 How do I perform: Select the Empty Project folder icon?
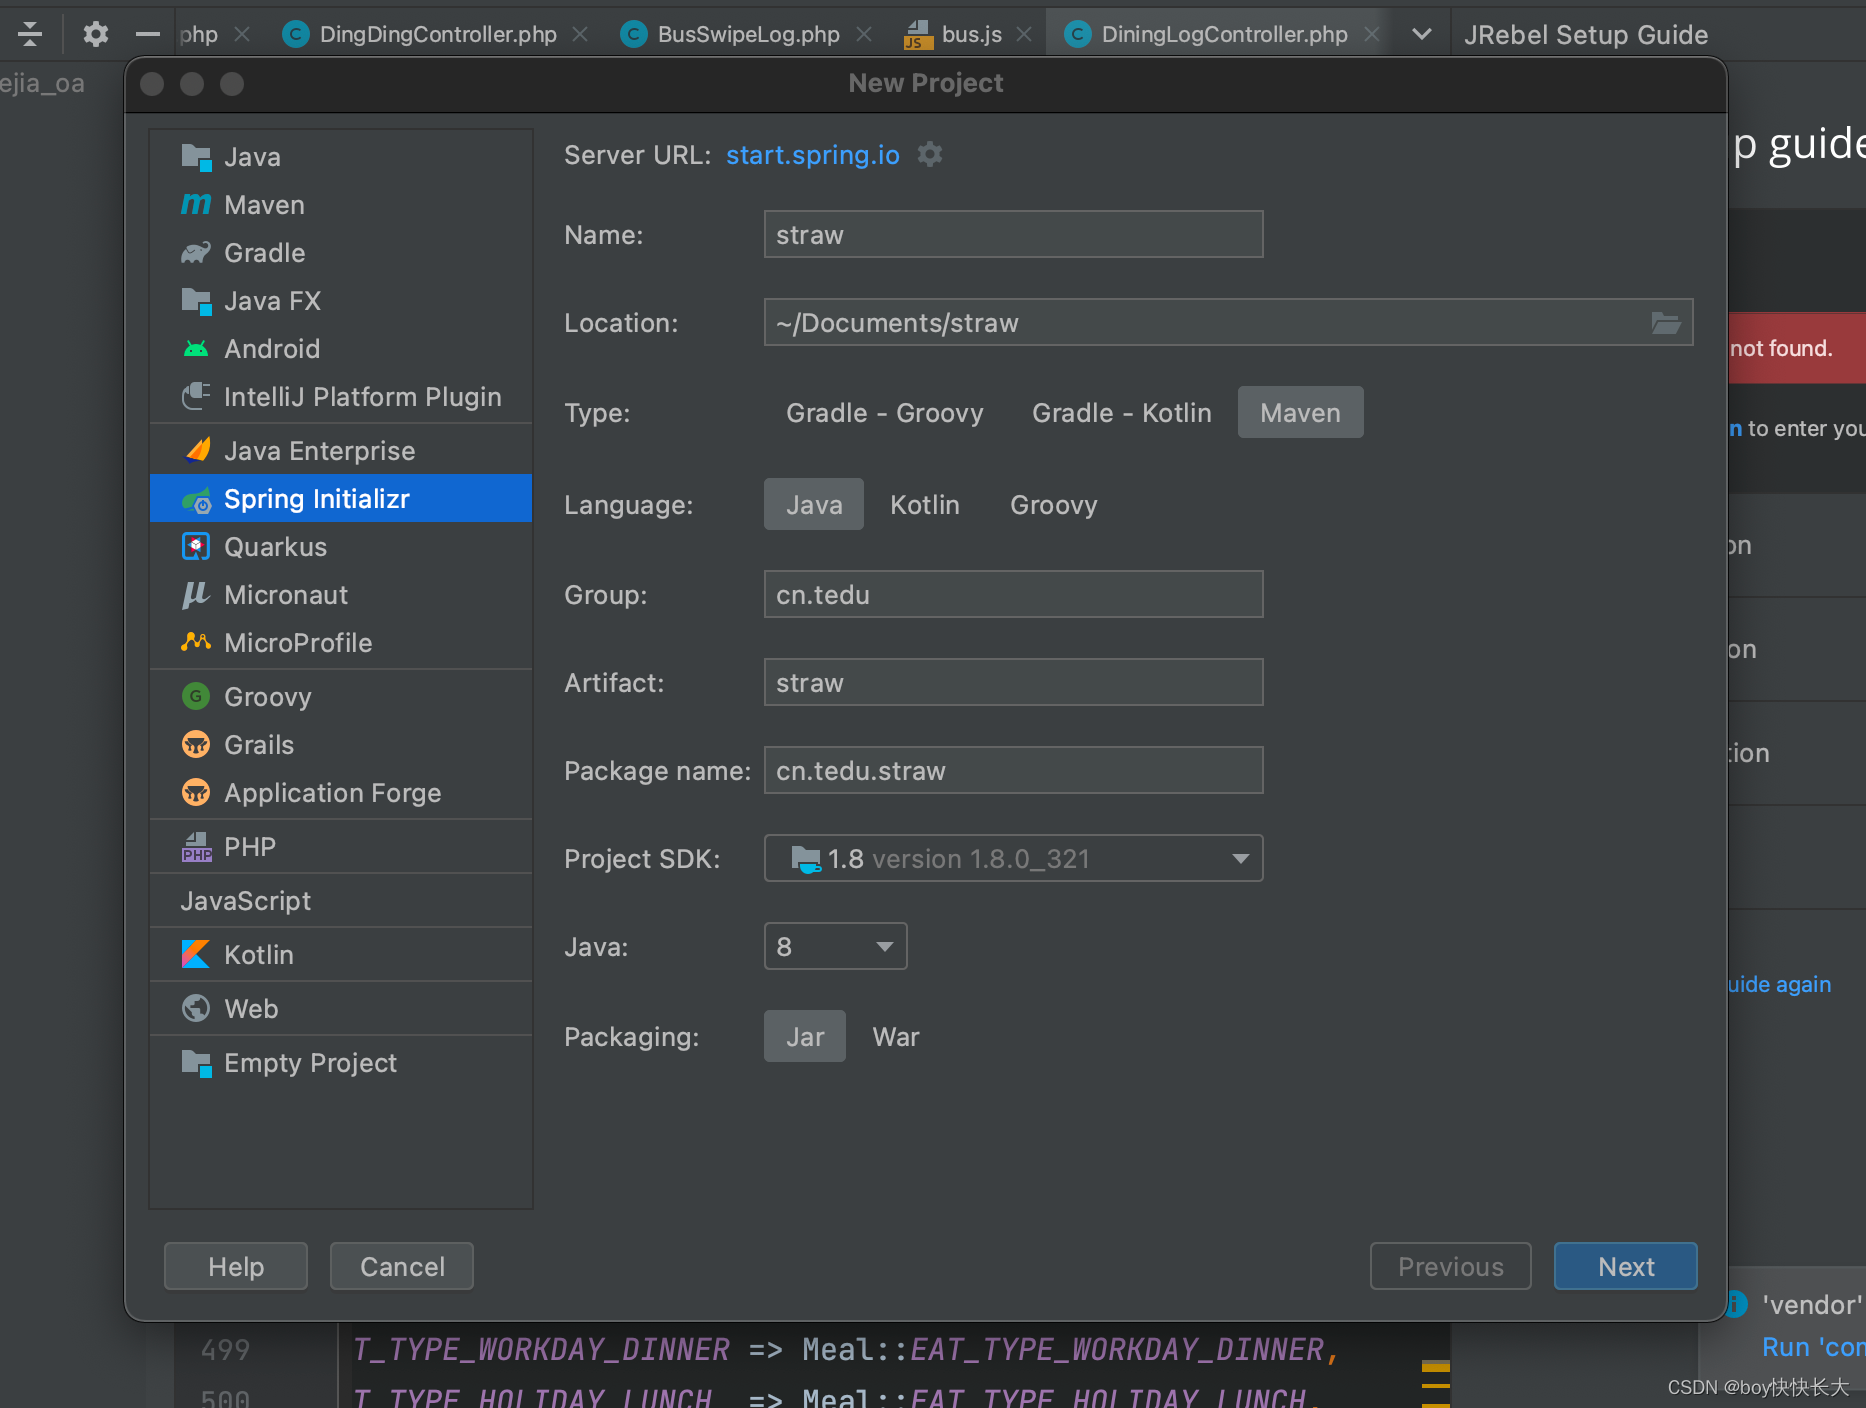click(196, 1063)
